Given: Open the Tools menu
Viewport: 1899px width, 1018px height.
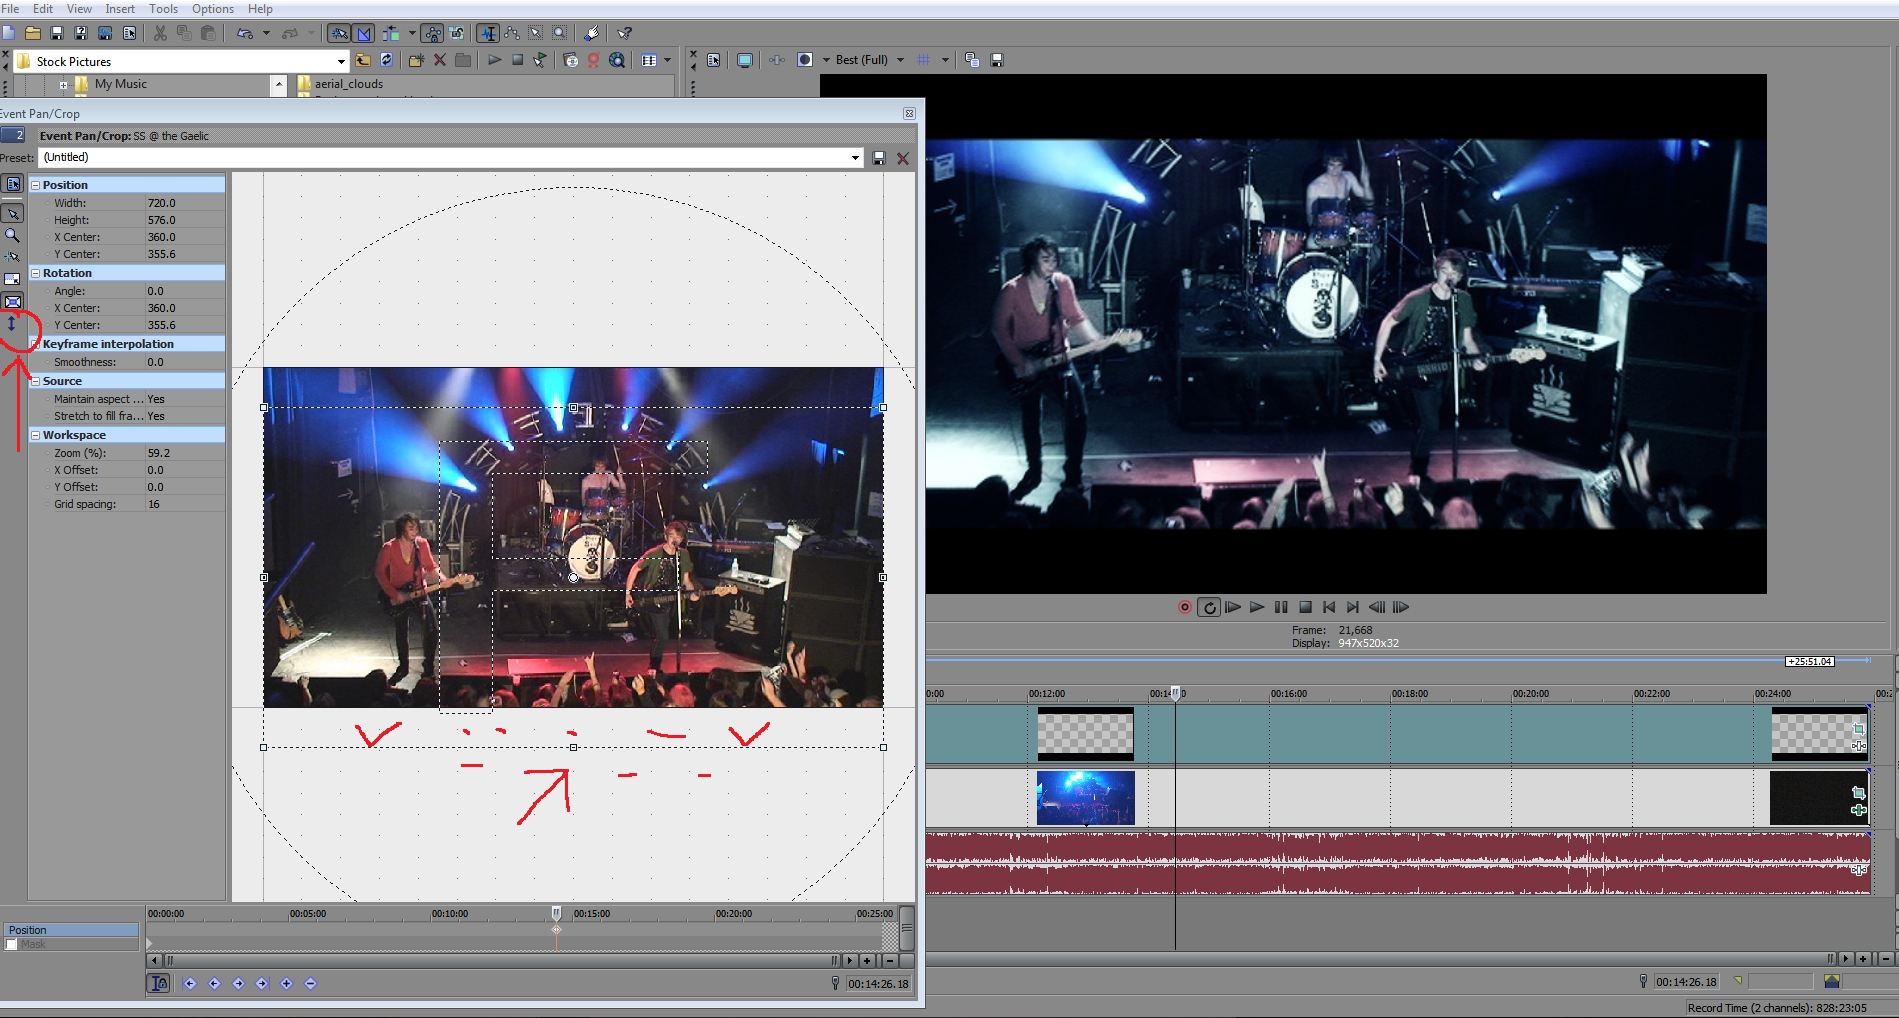Looking at the screenshot, I should [x=163, y=9].
